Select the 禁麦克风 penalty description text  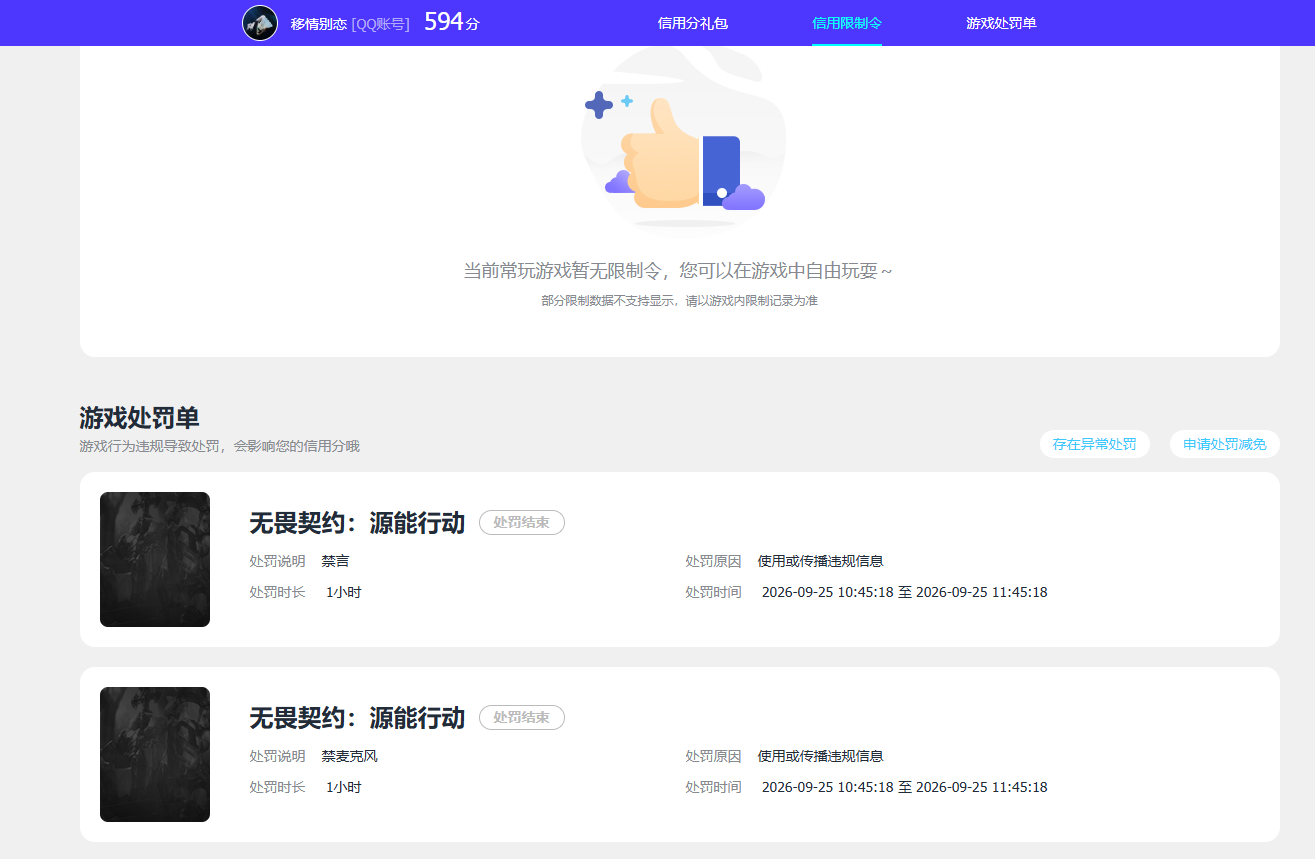[x=350, y=756]
